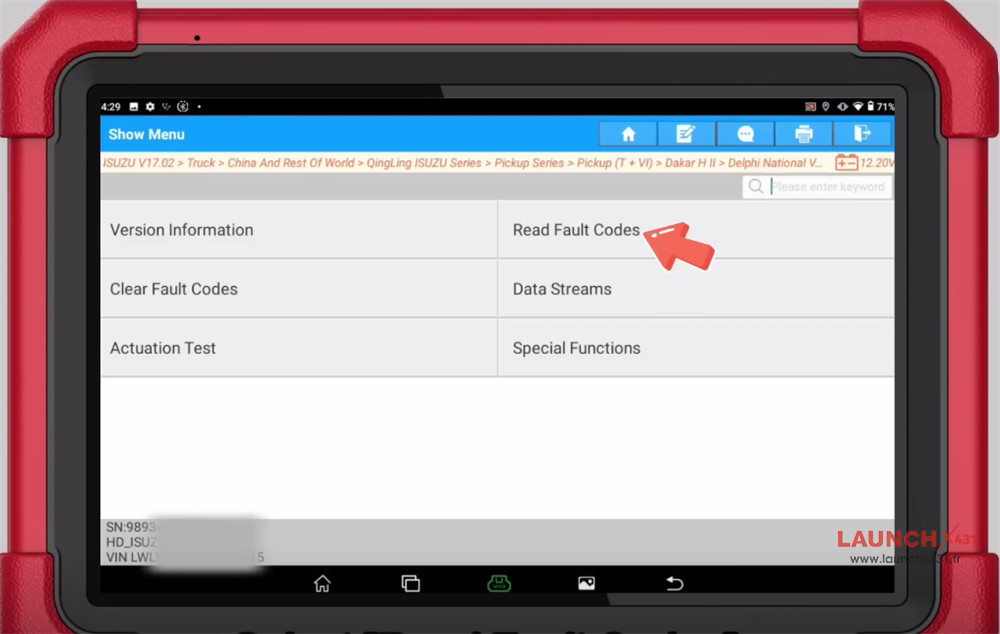Click 'QingLing ISUZU Series' in the breadcrumb

423,163
